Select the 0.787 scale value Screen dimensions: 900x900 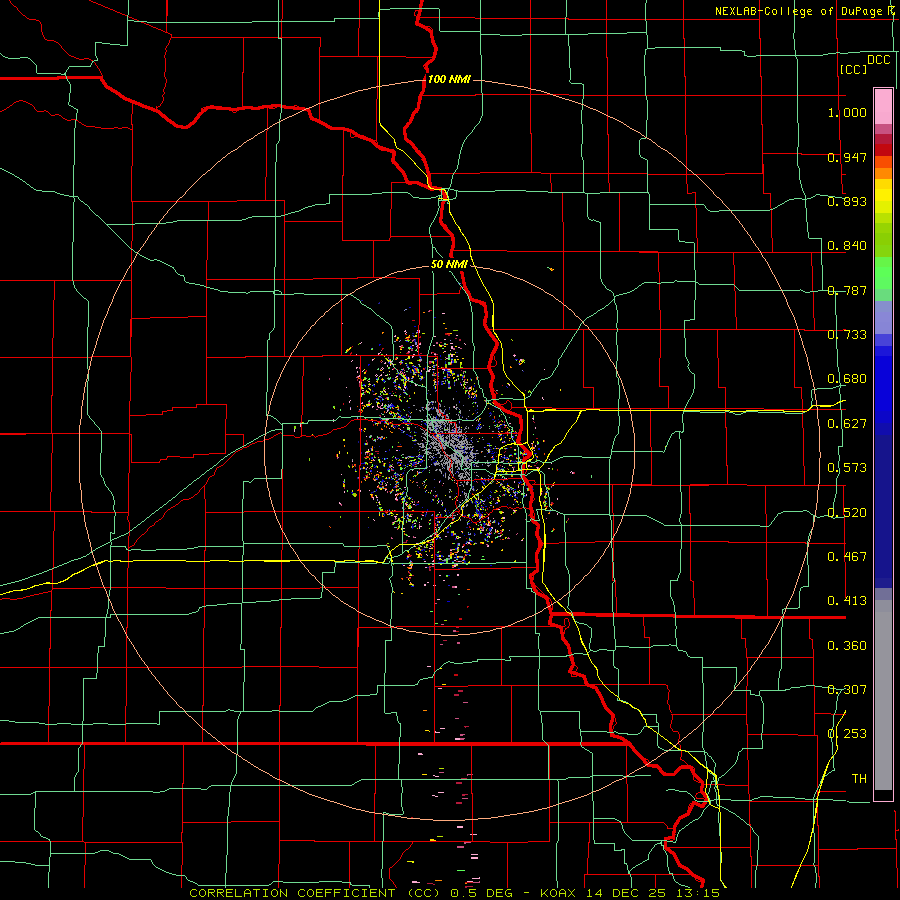(847, 290)
